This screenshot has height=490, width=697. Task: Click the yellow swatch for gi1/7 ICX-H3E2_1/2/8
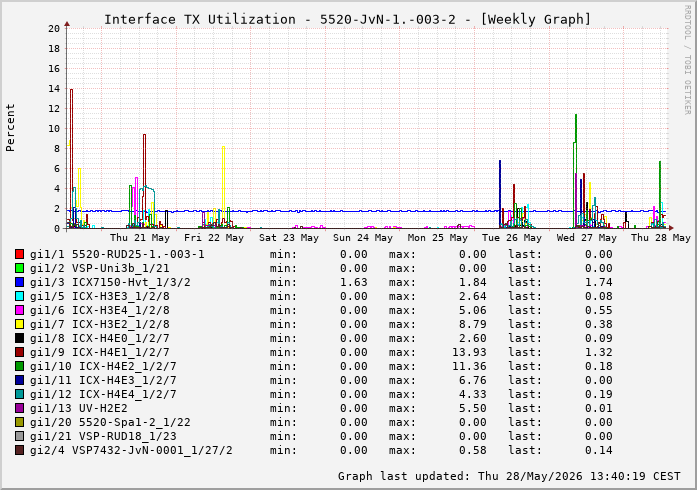(19, 324)
